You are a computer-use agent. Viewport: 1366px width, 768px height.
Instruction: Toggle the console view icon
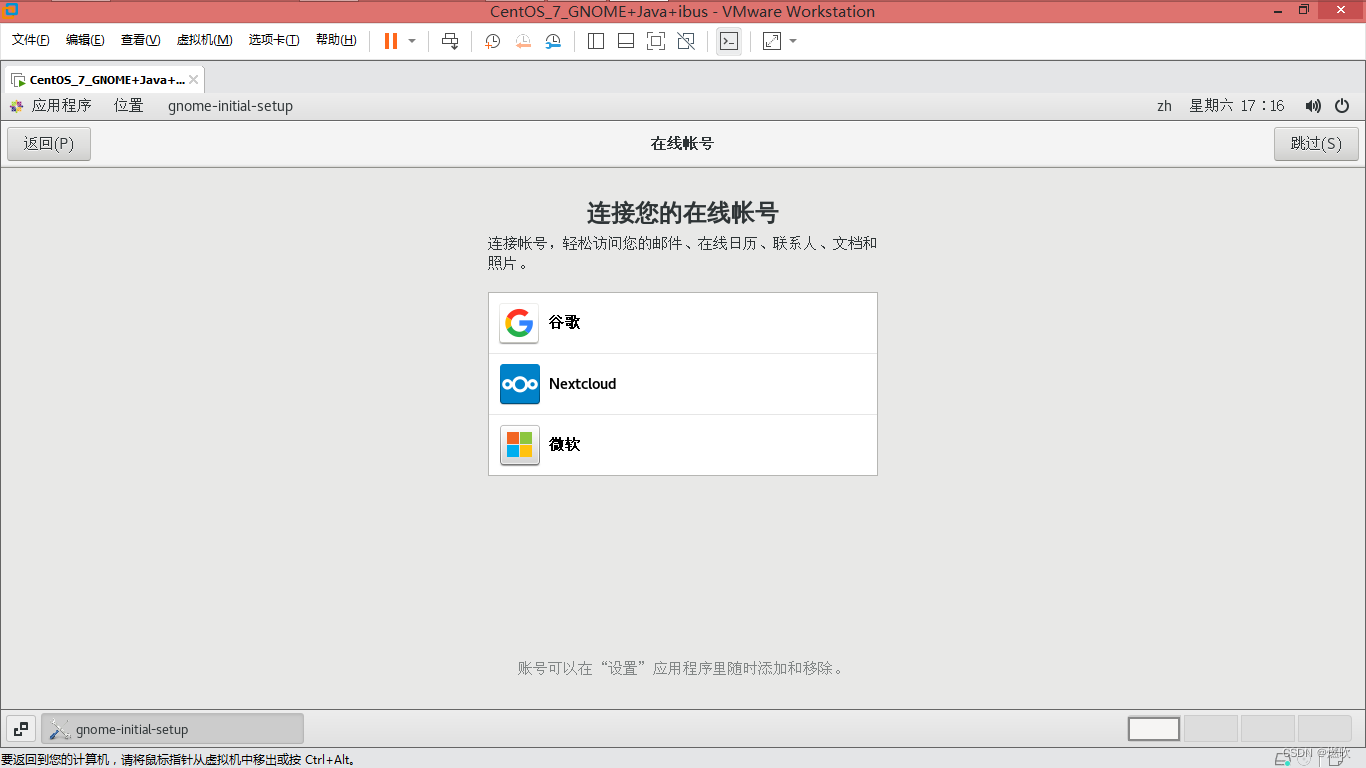pyautogui.click(x=729, y=41)
